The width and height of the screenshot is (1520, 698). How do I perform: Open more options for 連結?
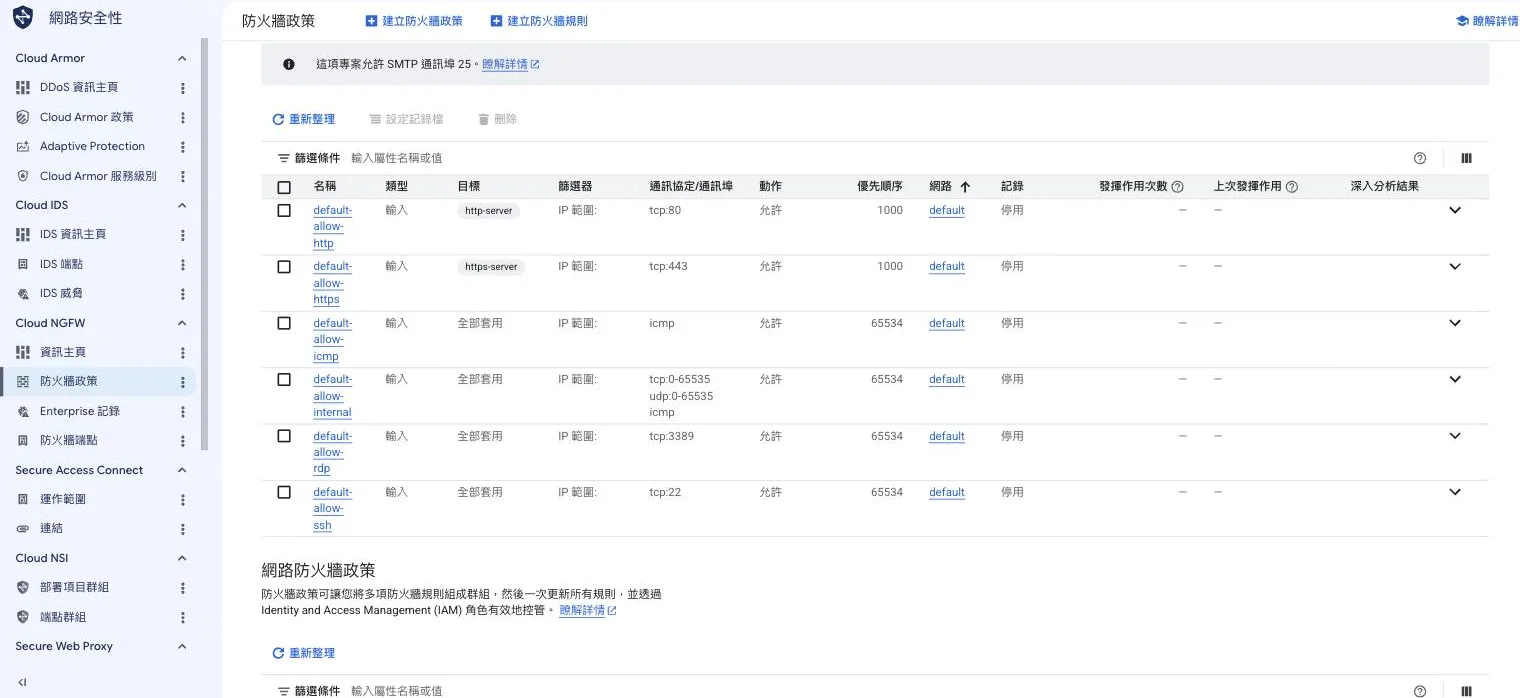[x=183, y=528]
